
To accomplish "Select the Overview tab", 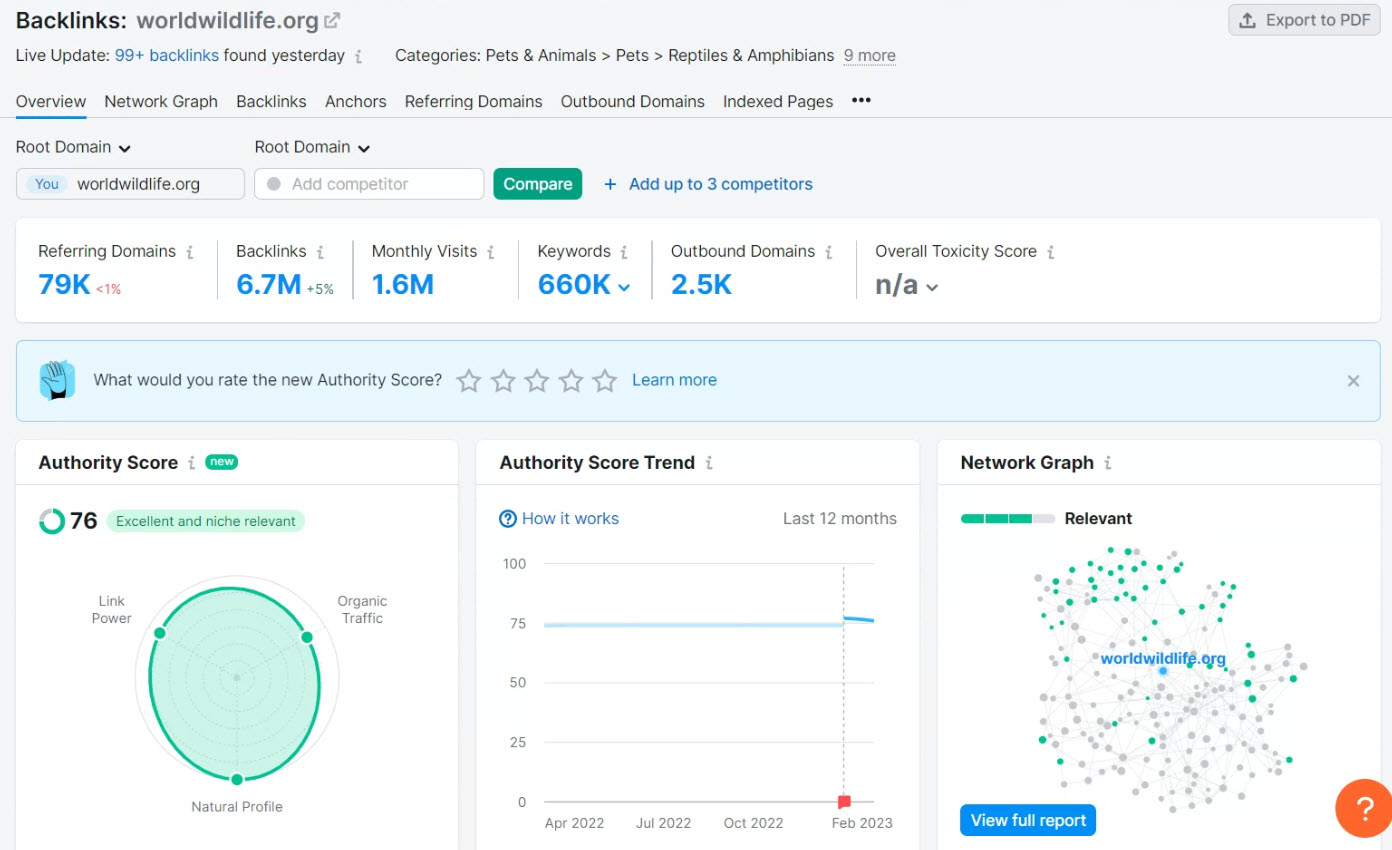I will [51, 101].
